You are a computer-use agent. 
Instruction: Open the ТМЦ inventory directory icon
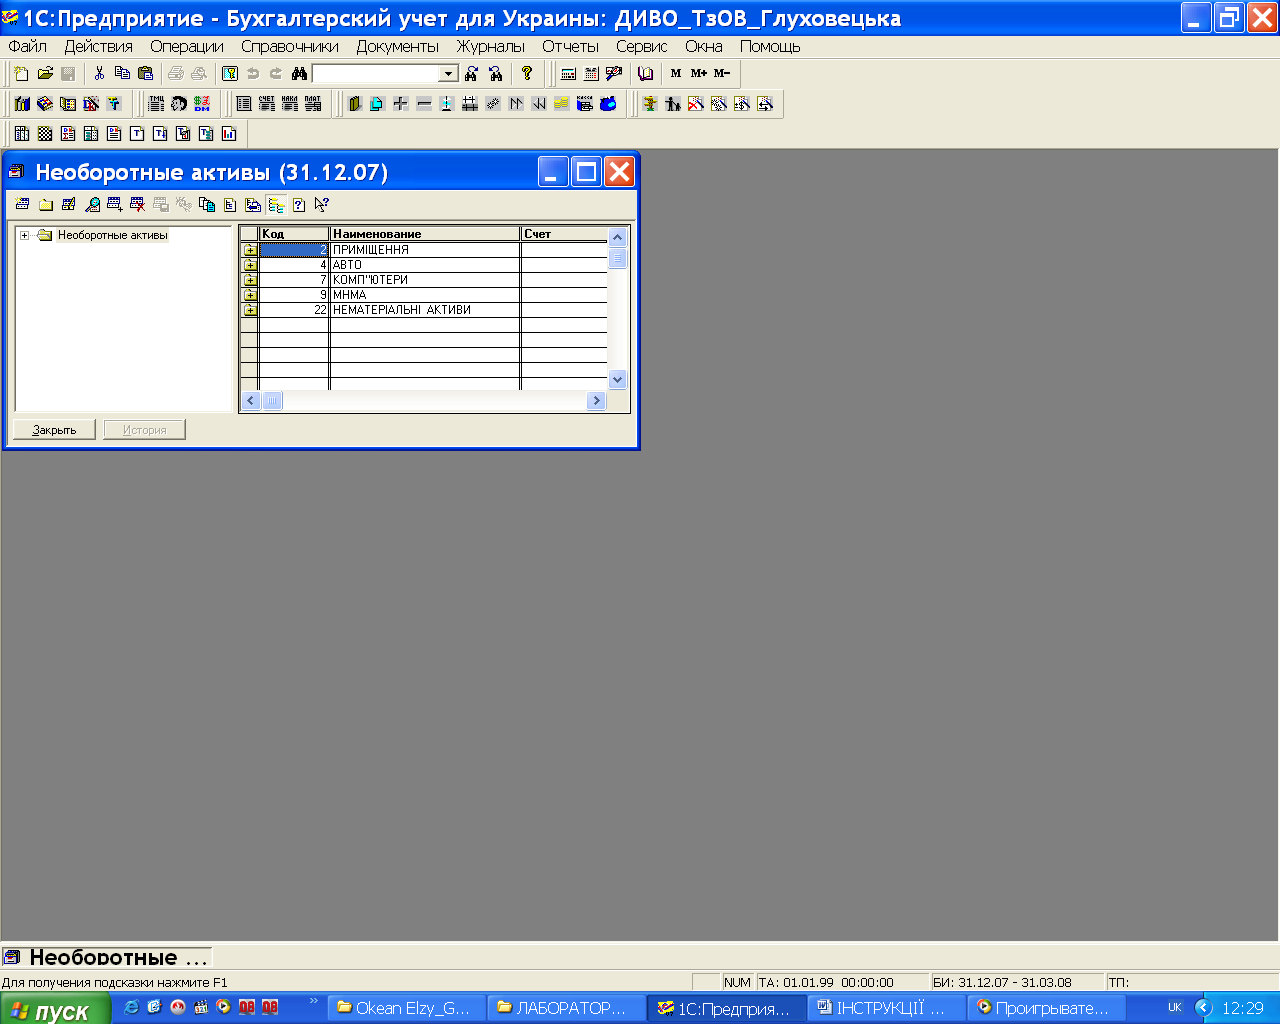pos(157,103)
